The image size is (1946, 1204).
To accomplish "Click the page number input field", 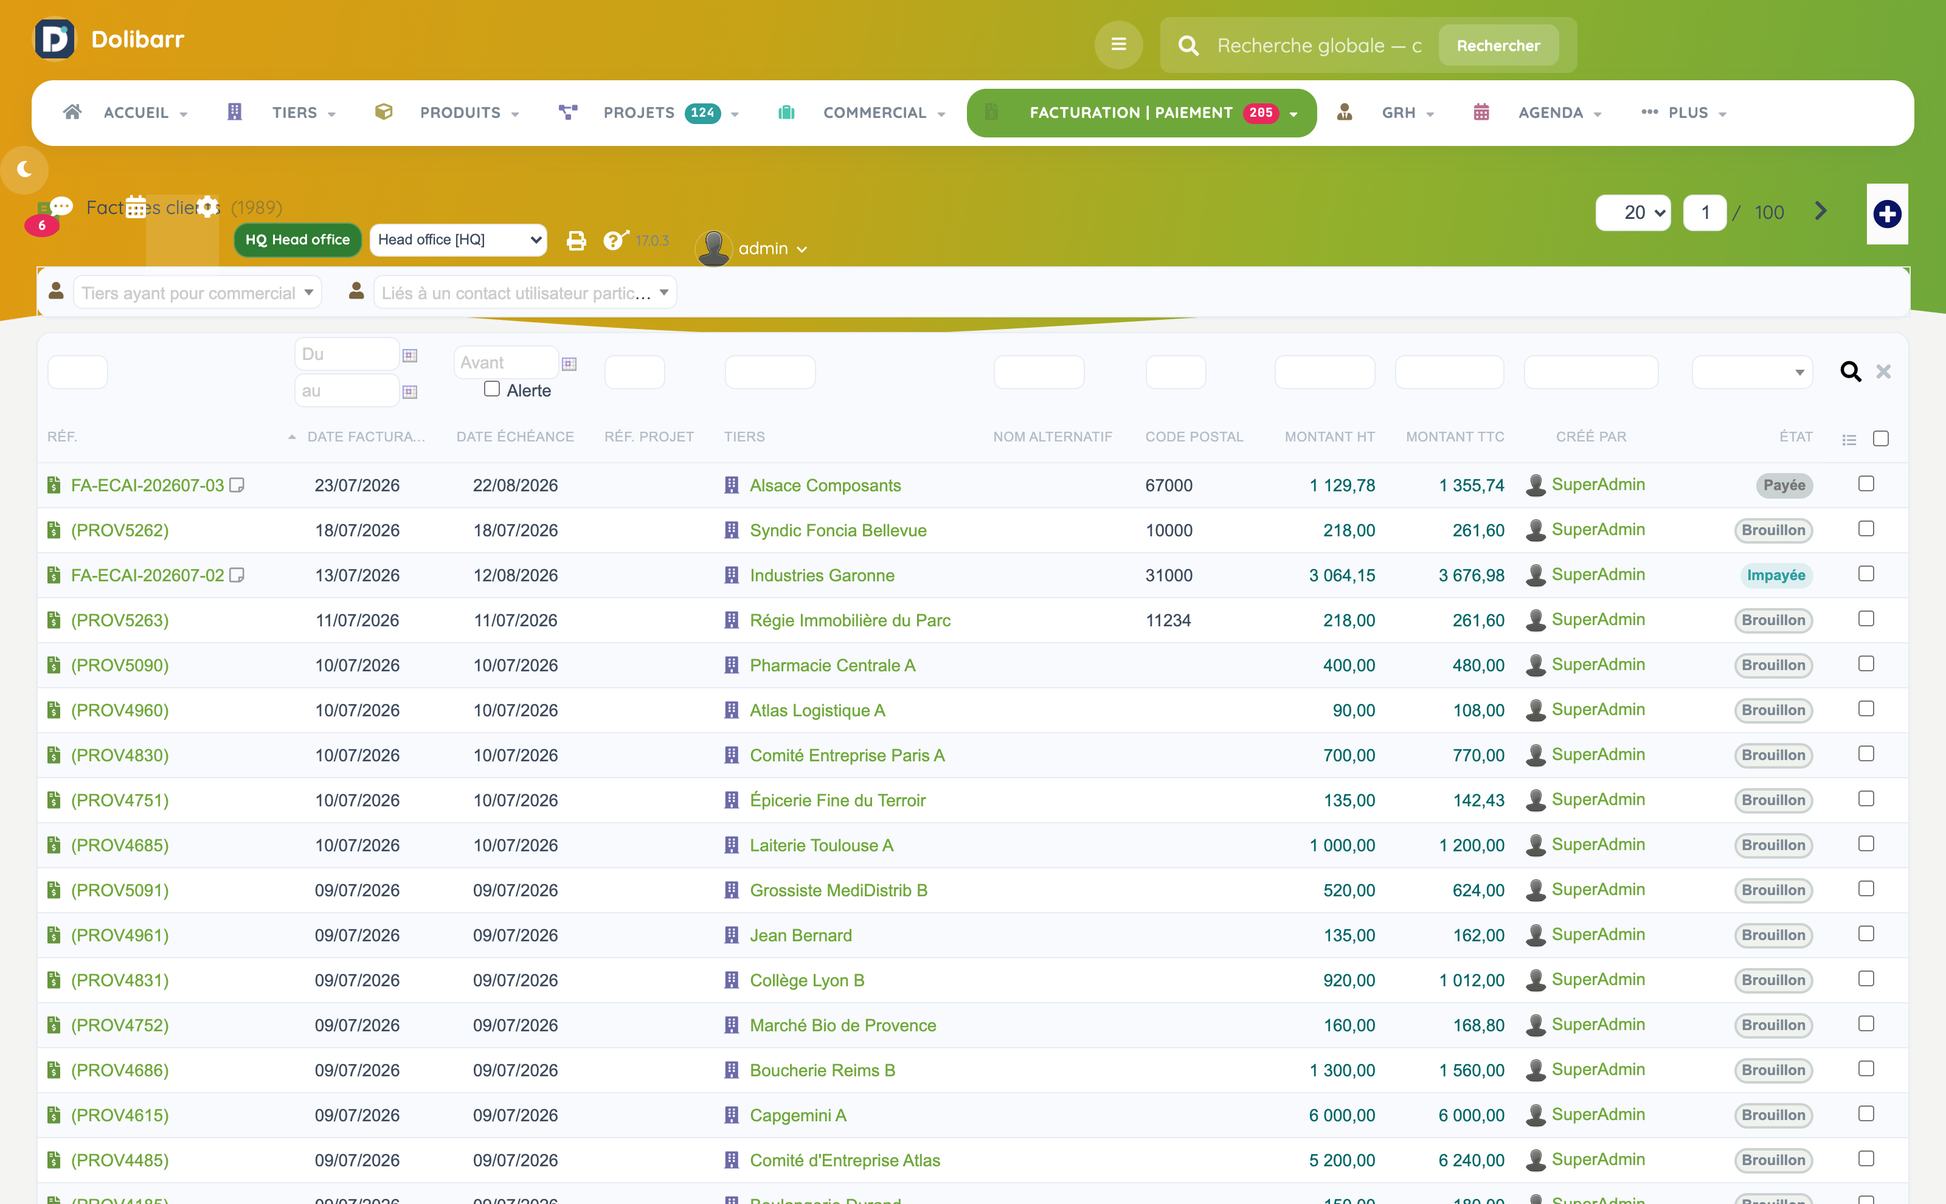I will click(1705, 212).
